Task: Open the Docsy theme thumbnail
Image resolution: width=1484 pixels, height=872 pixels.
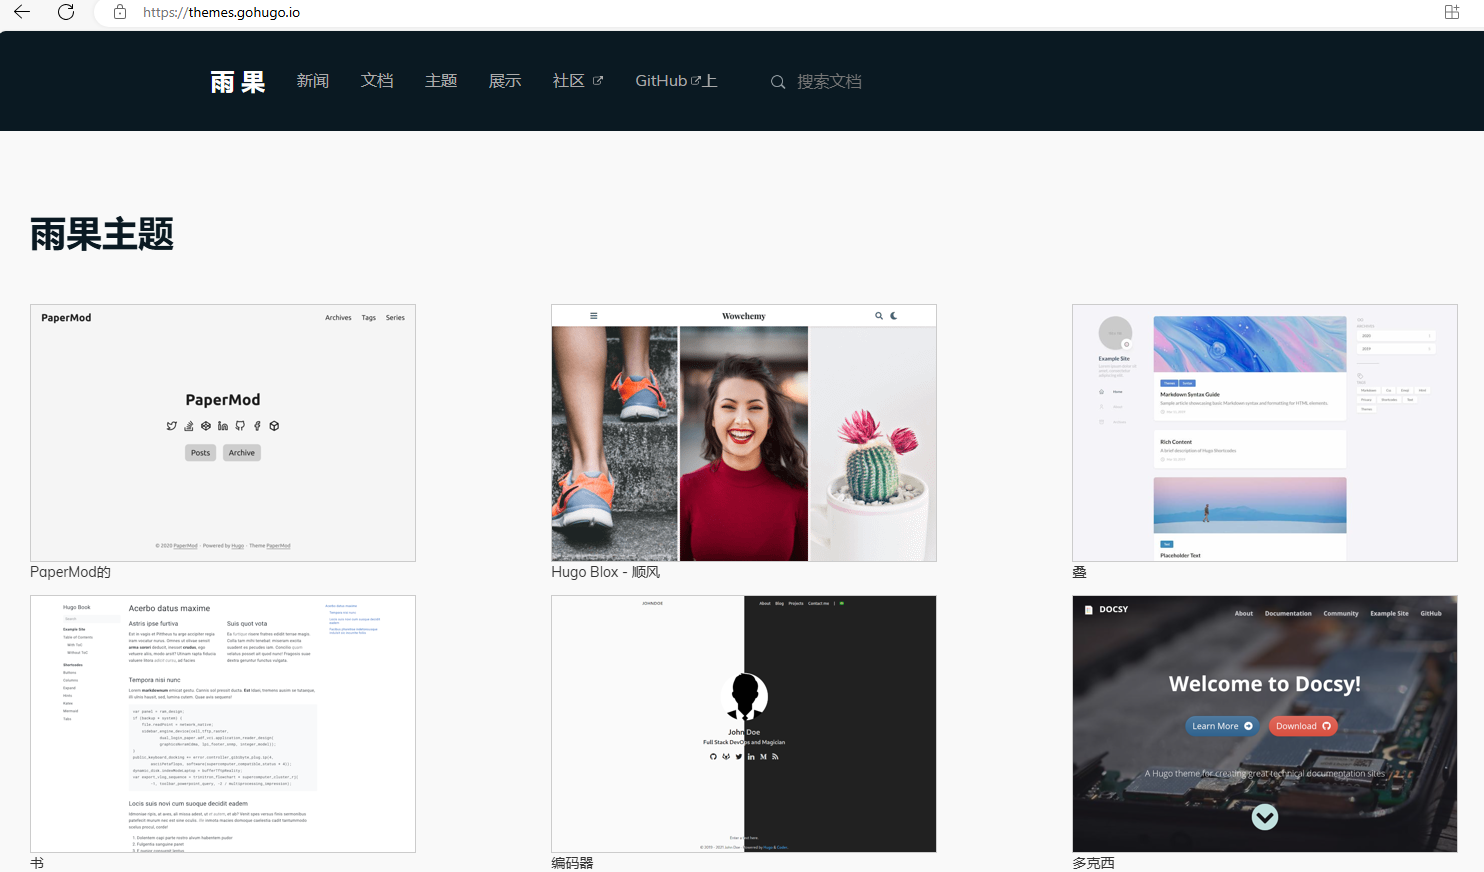Action: pos(1265,724)
